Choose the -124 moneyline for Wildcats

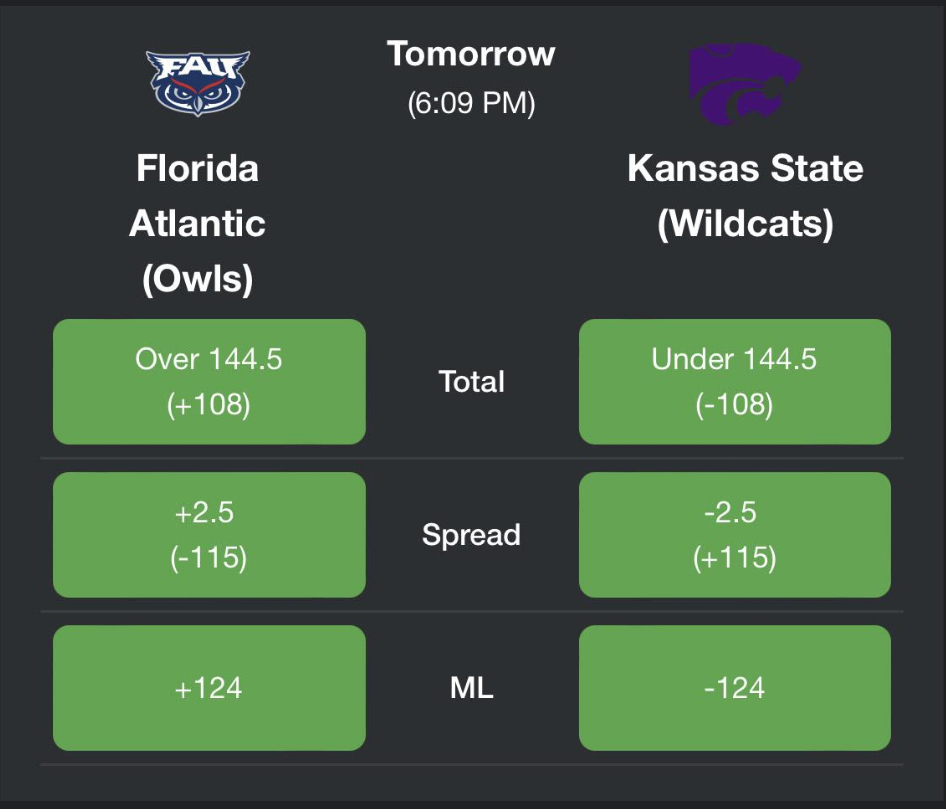click(735, 688)
